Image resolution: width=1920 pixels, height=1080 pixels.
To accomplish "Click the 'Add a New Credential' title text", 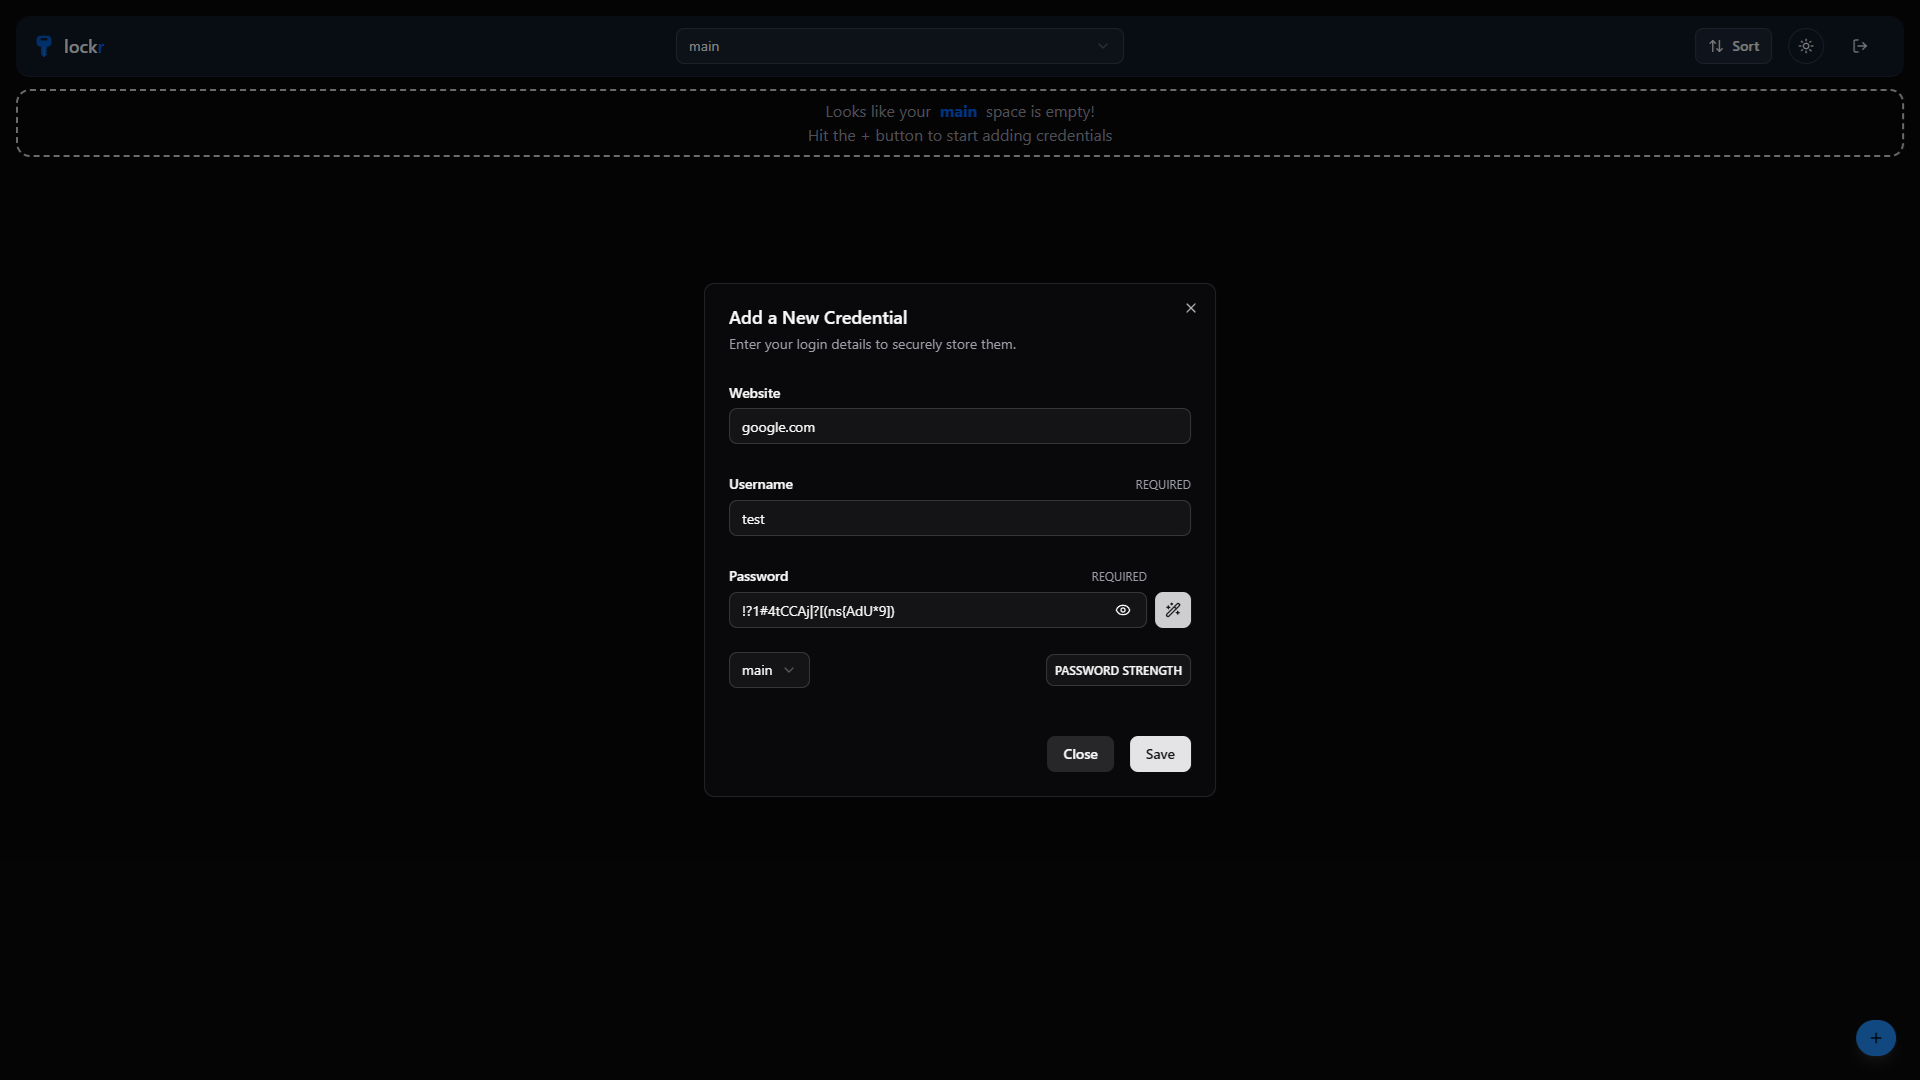I will tap(818, 318).
